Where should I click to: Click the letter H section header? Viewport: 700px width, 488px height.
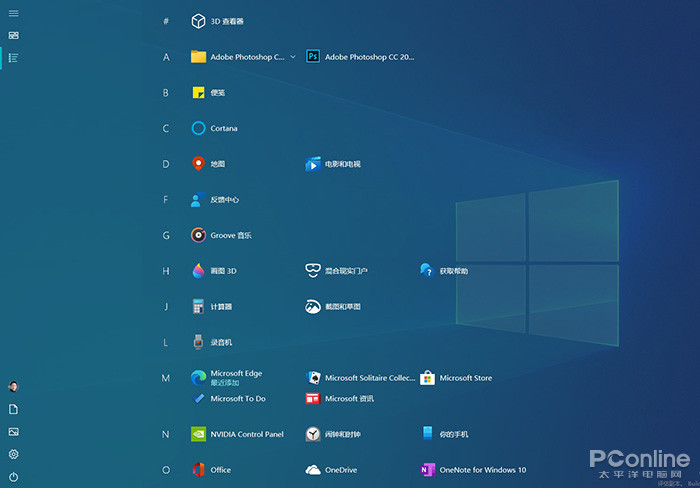click(x=166, y=271)
